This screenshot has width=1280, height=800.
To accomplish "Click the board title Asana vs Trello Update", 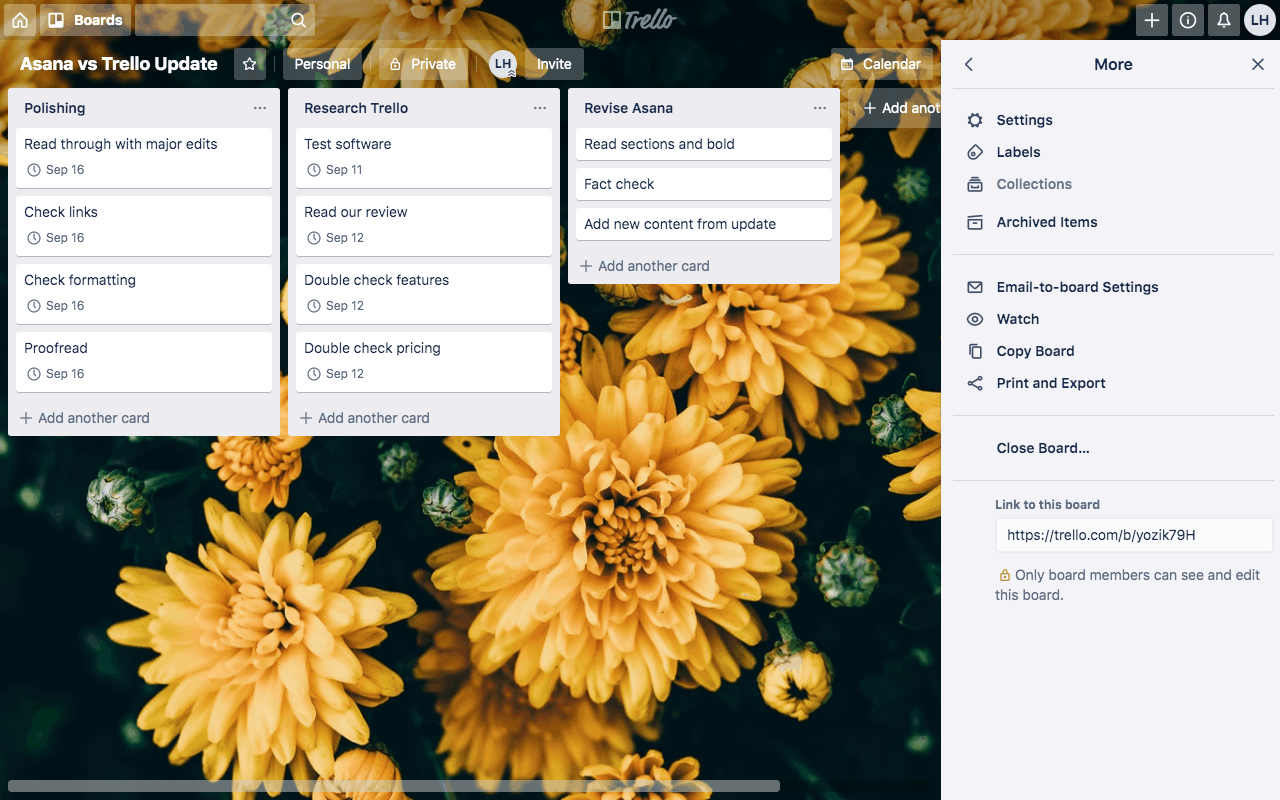I will click(x=119, y=64).
